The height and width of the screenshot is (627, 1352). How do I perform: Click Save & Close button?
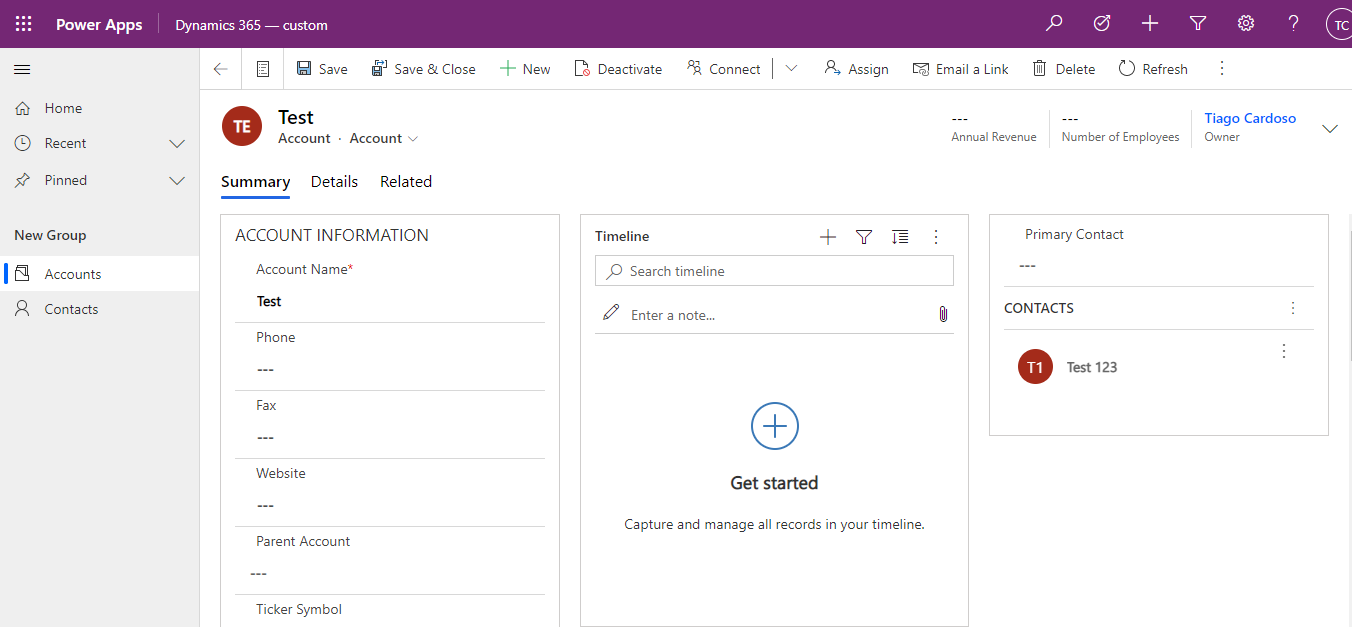pyautogui.click(x=423, y=69)
